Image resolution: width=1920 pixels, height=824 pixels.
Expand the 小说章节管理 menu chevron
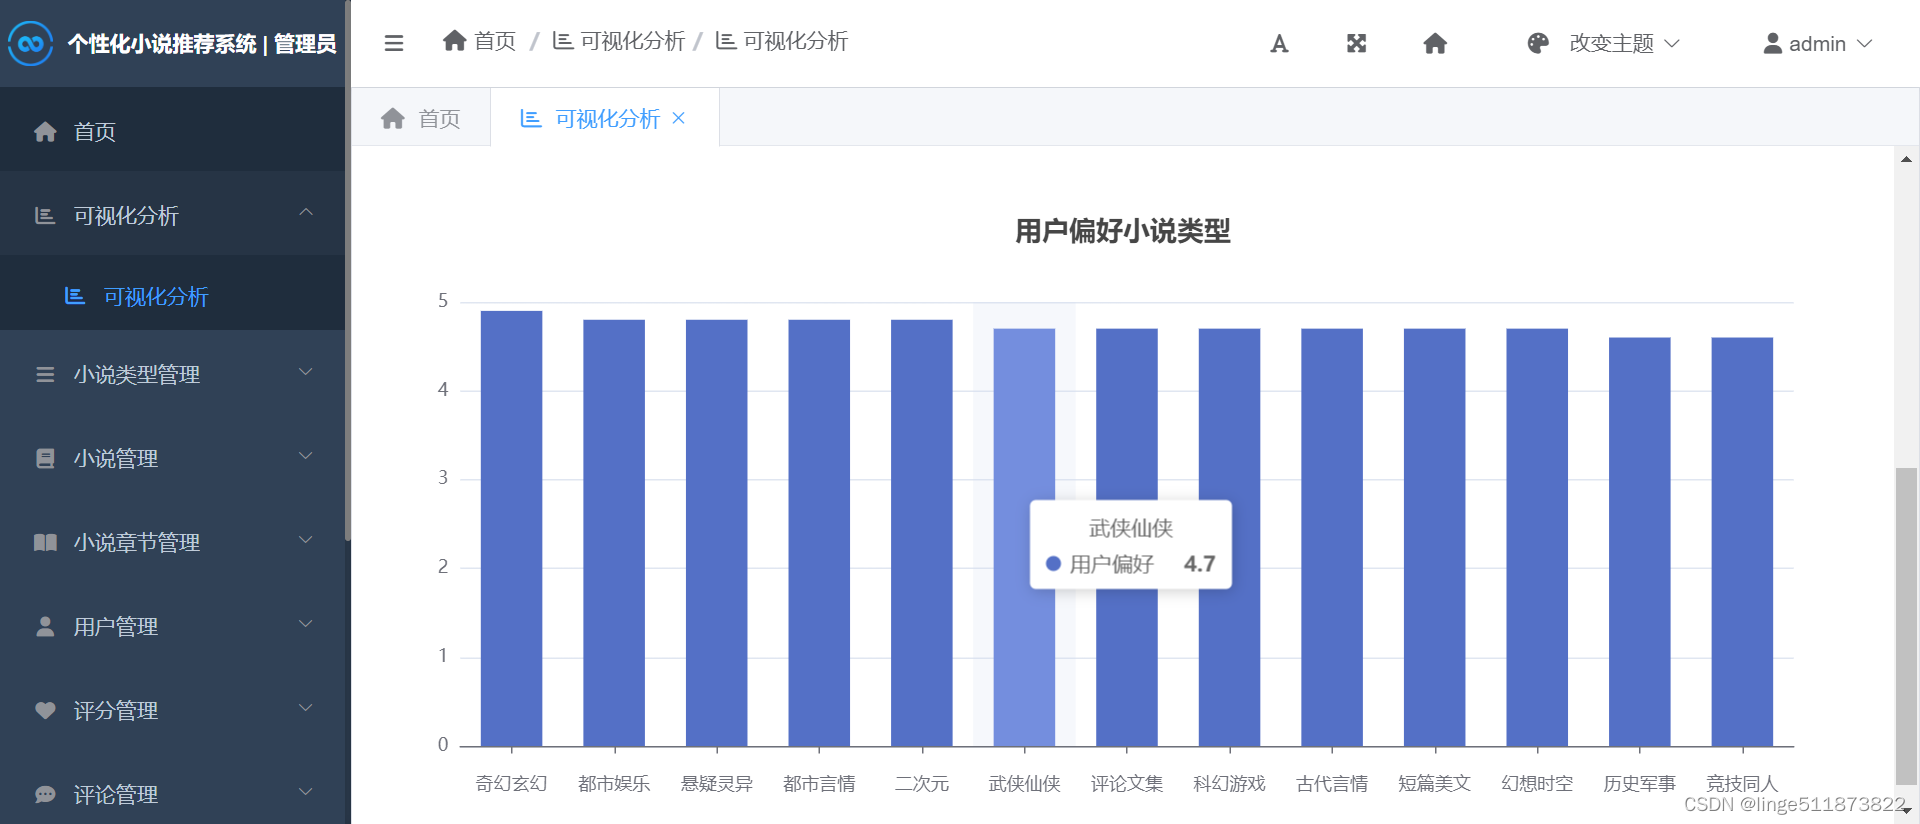[x=306, y=540]
